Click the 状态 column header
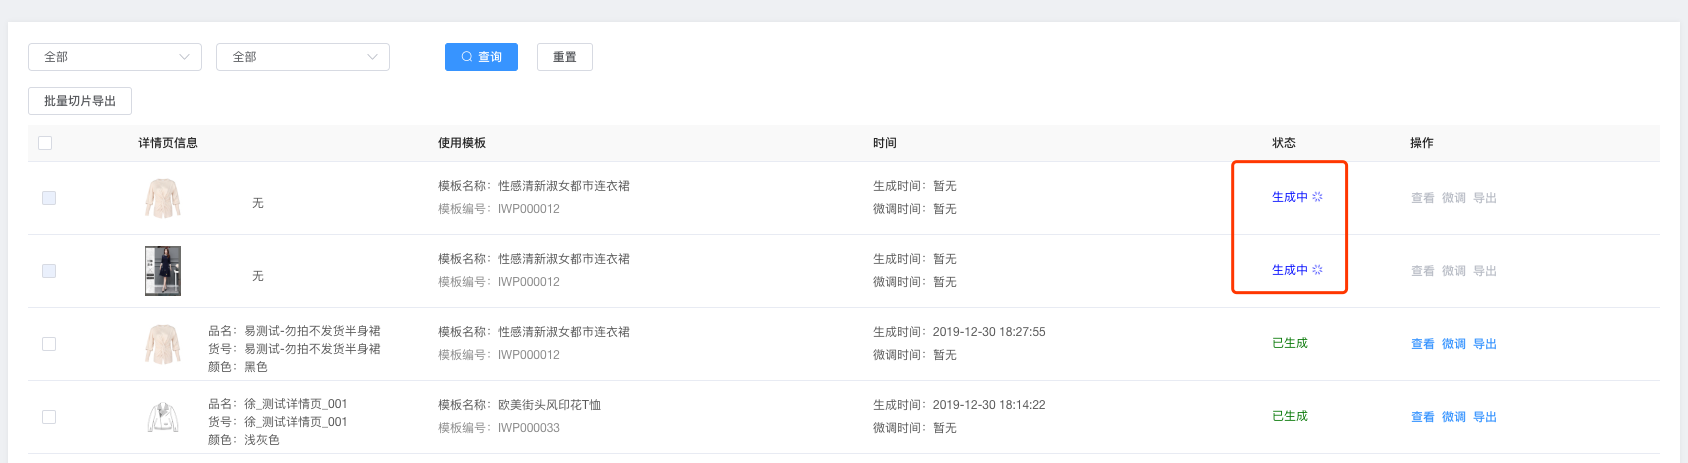 coord(1284,143)
